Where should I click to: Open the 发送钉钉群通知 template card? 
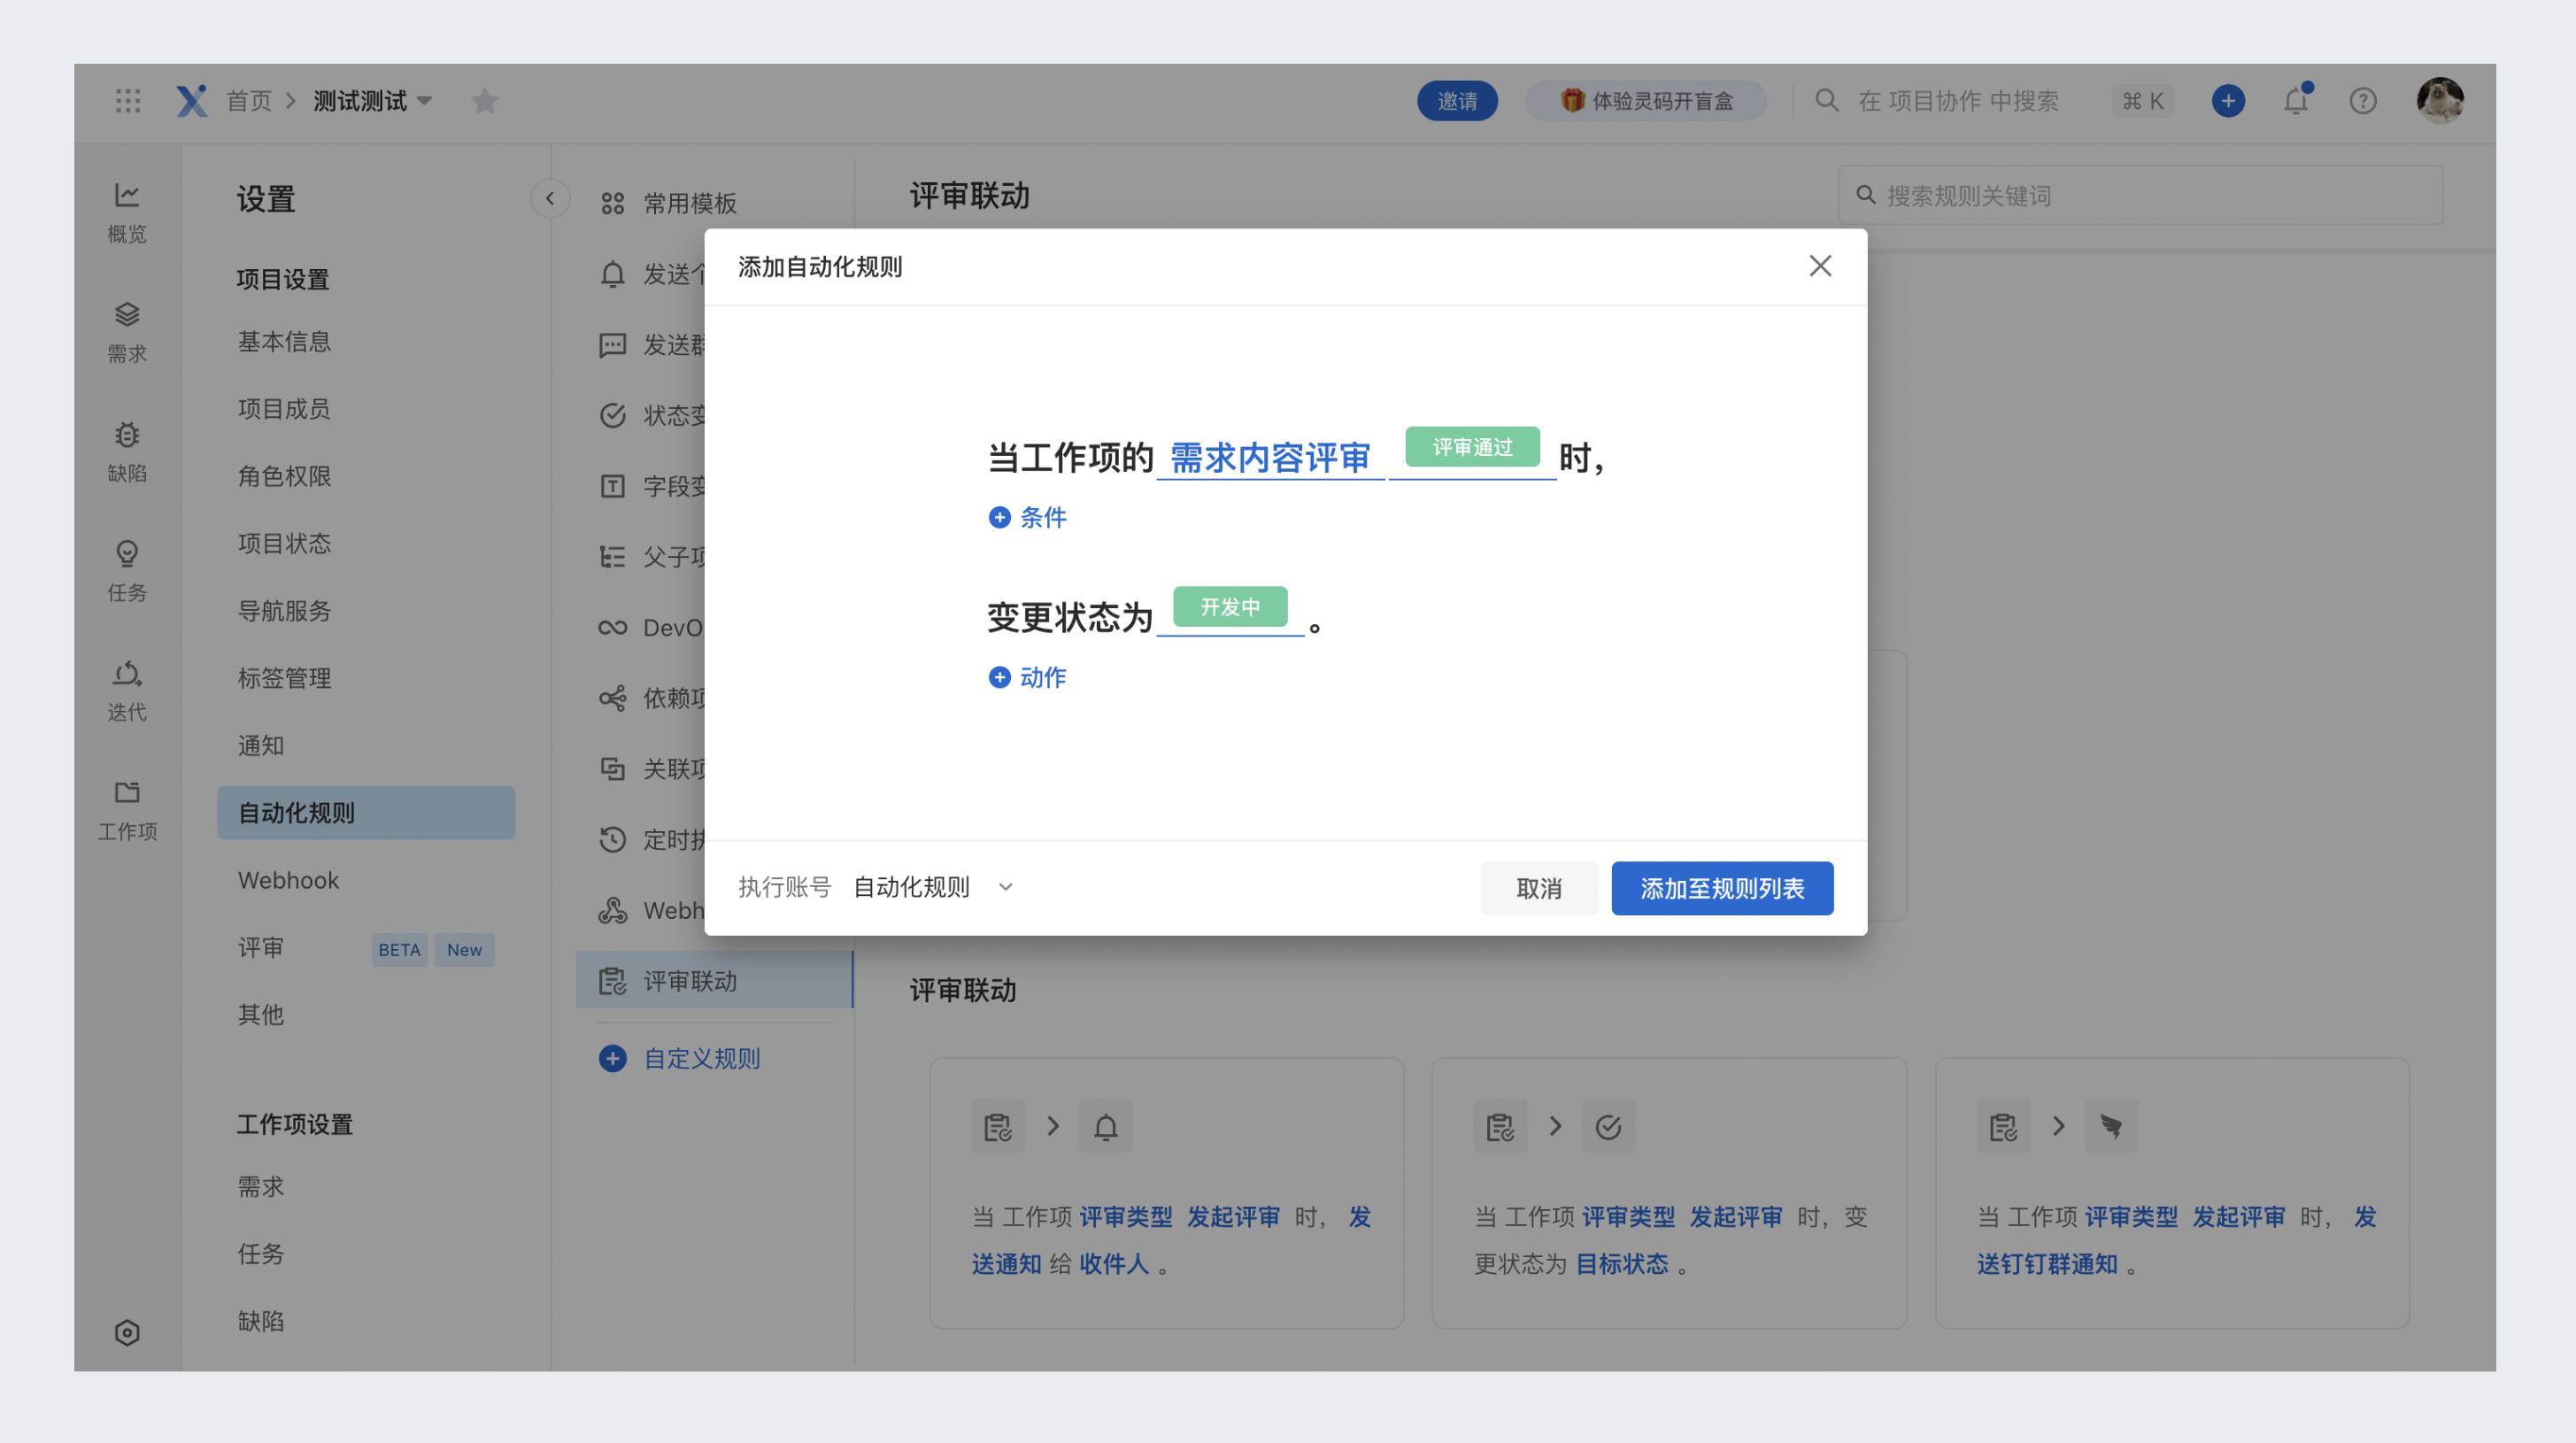(x=2172, y=1193)
